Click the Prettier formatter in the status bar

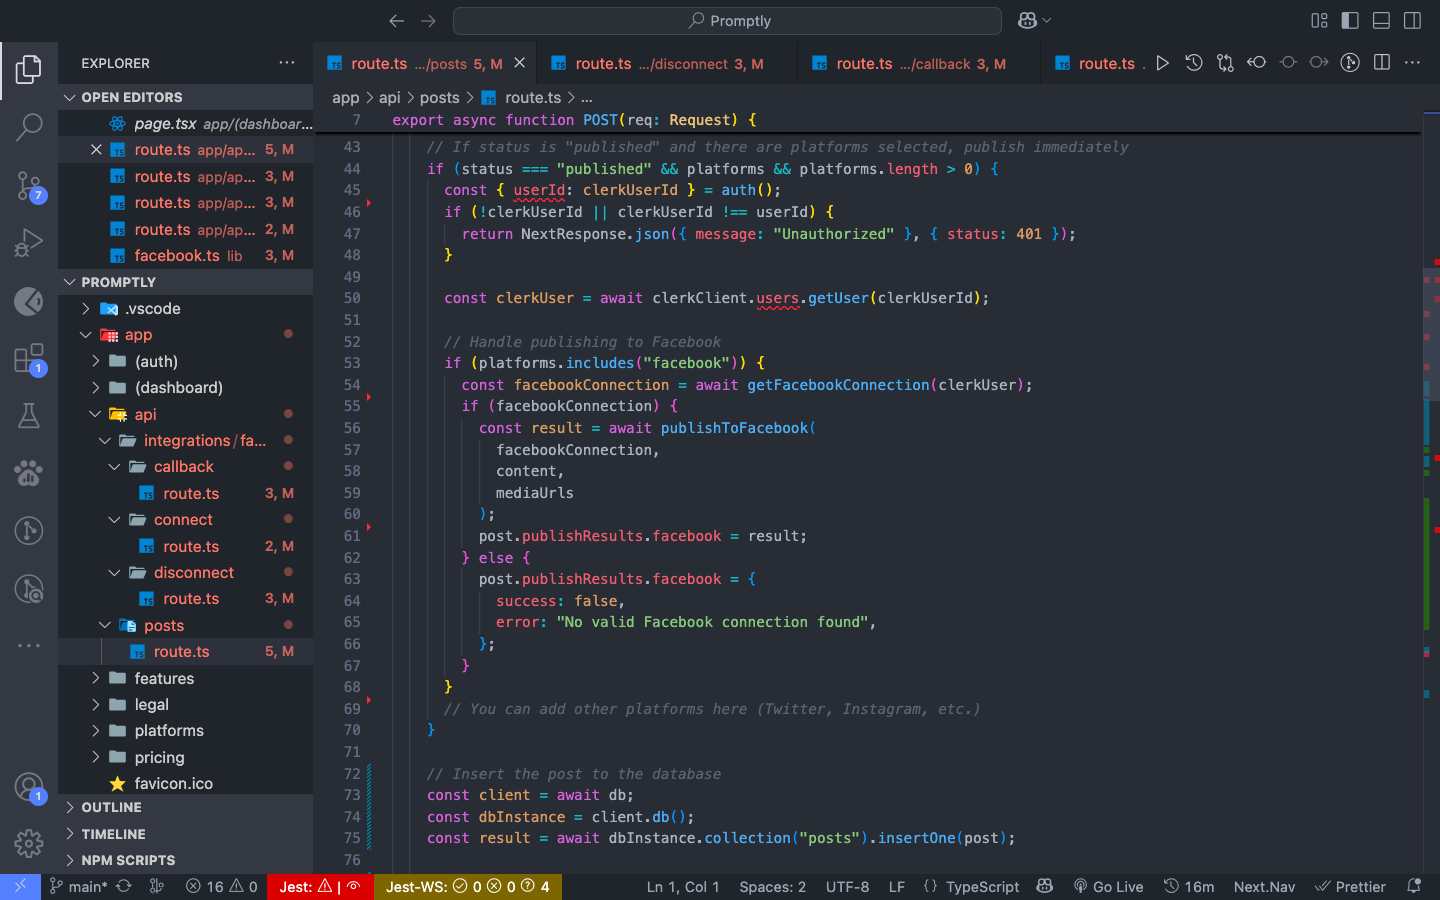[x=1350, y=886]
